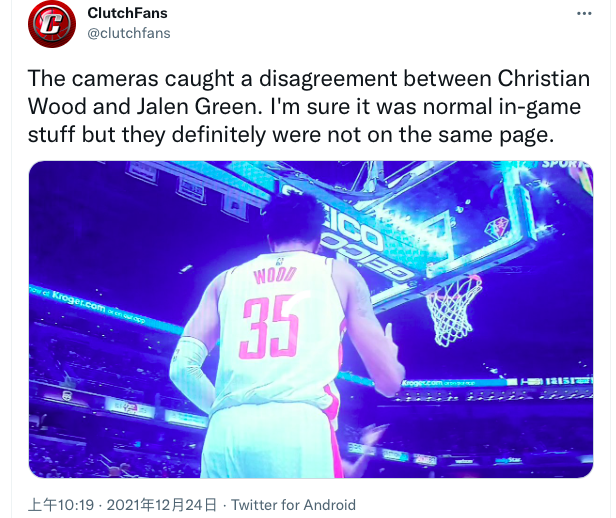Click the WOOD name on the jersey
The height and width of the screenshot is (518, 616).
pos(274,275)
